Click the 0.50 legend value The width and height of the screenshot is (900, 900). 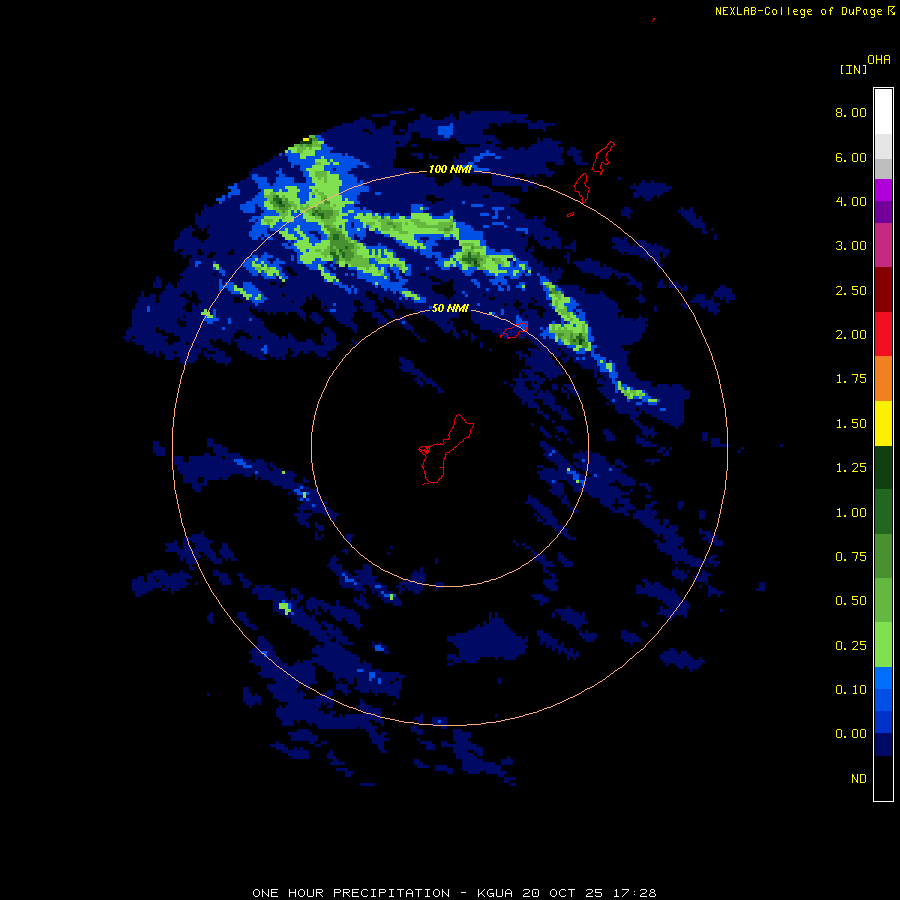coord(851,601)
